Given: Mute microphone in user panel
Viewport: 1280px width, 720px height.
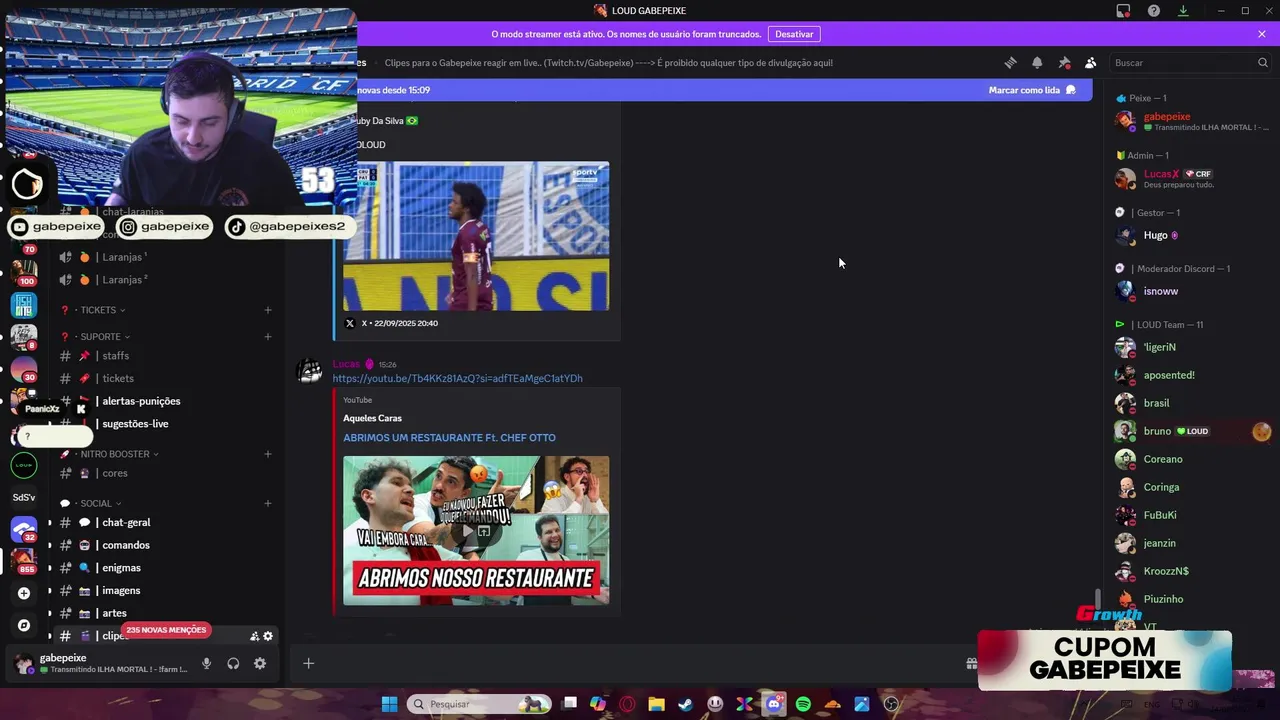Looking at the screenshot, I should [x=207, y=663].
